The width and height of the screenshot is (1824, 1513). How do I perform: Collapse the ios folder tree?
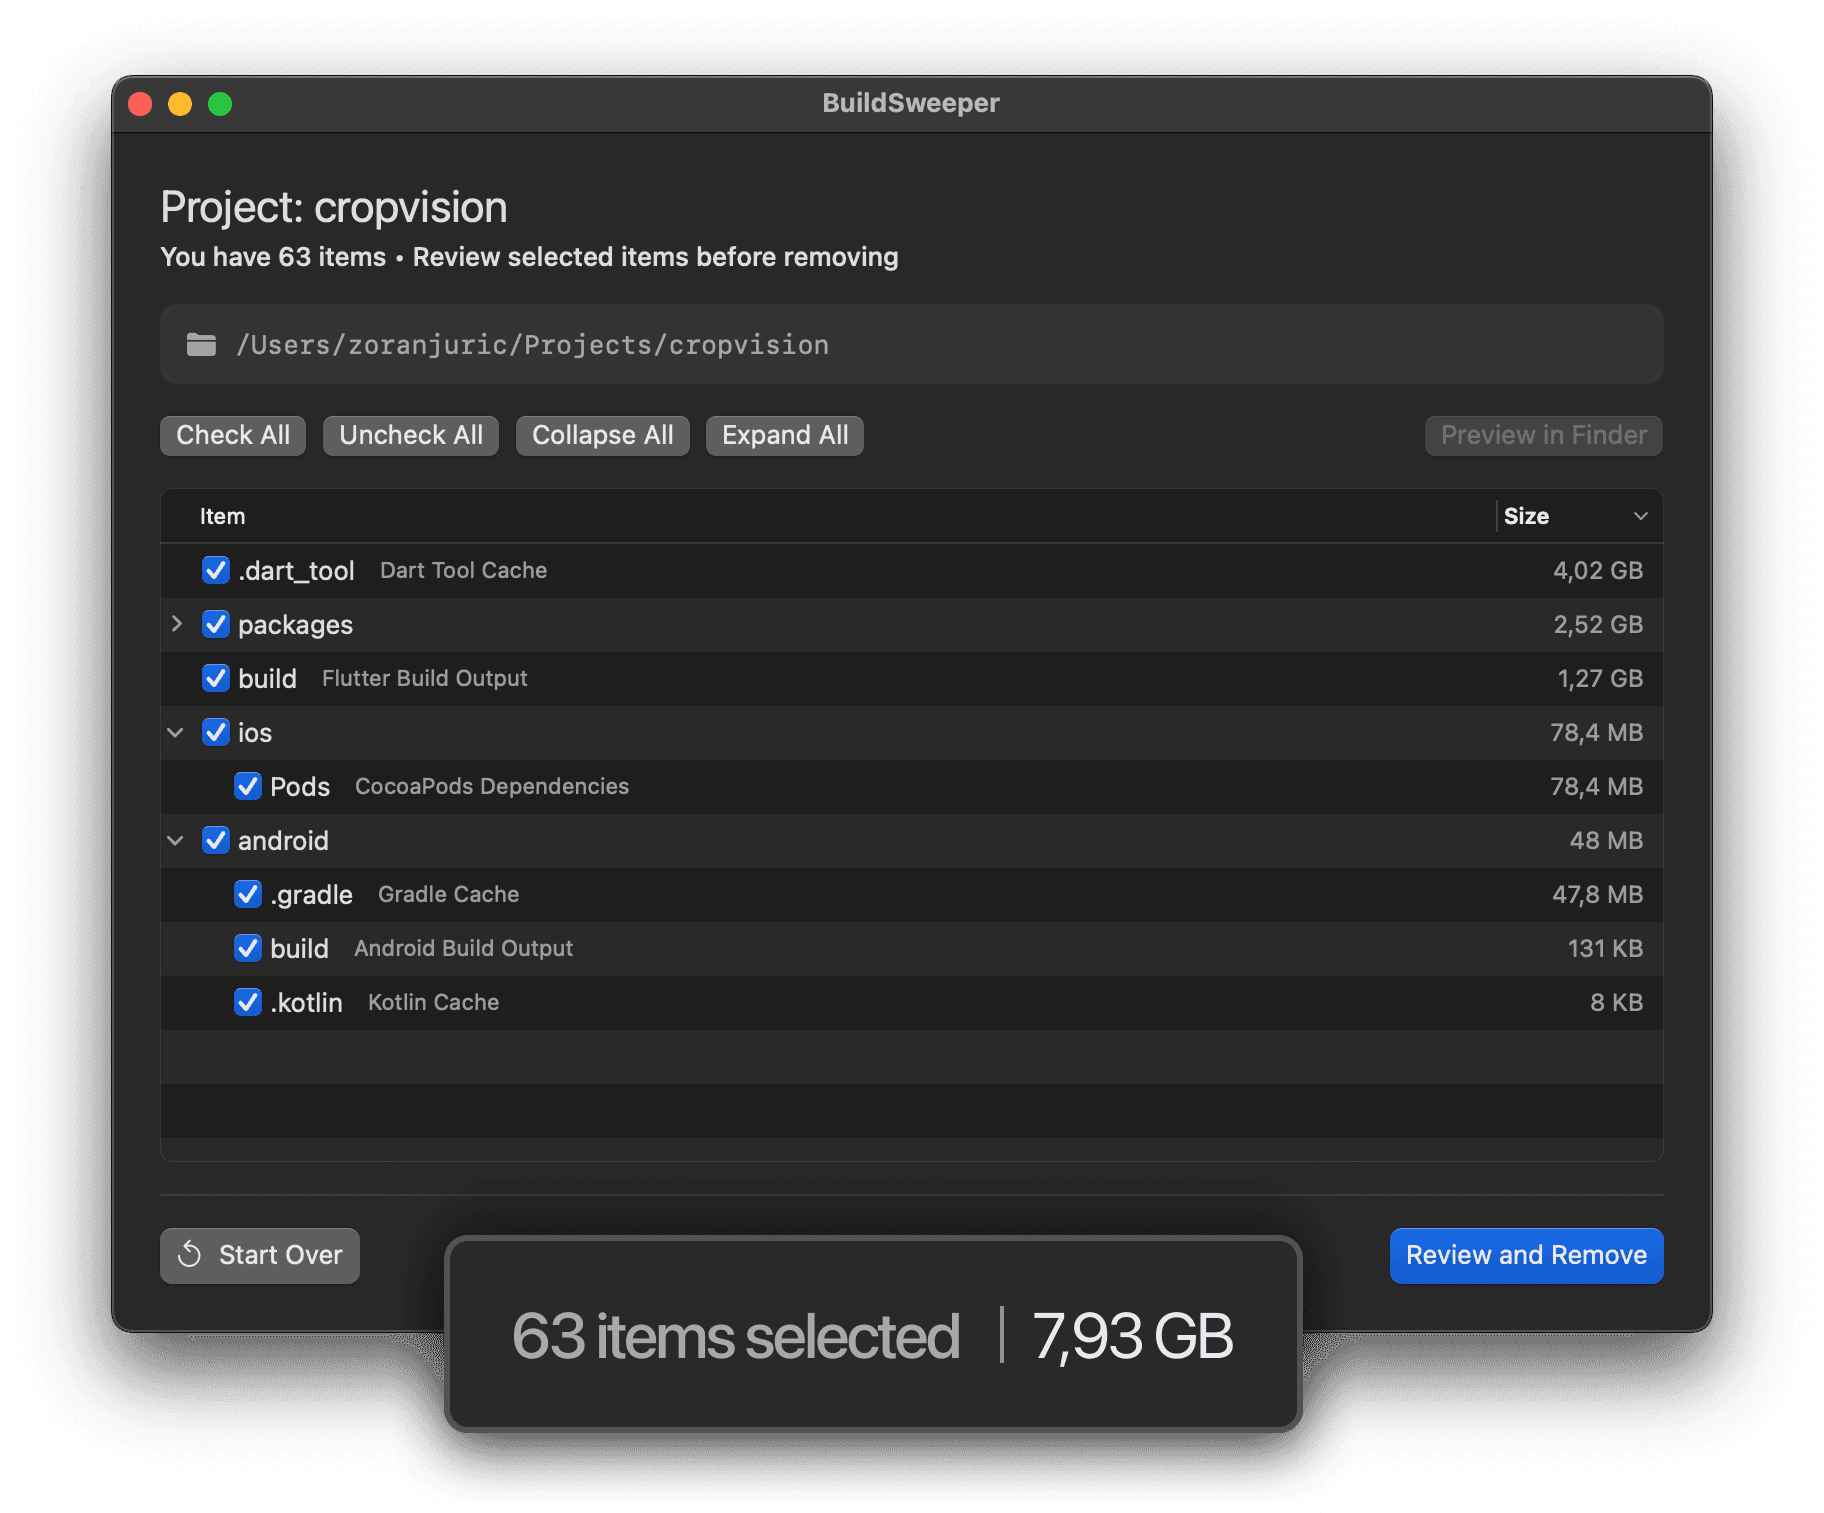point(176,732)
